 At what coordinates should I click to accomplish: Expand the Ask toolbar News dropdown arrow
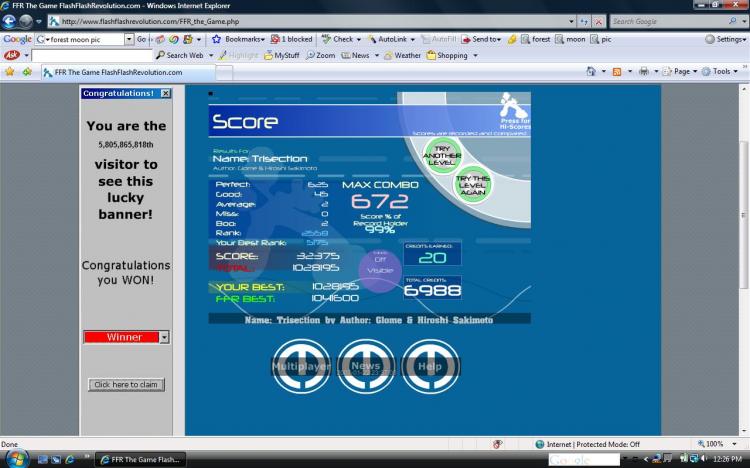click(x=376, y=56)
